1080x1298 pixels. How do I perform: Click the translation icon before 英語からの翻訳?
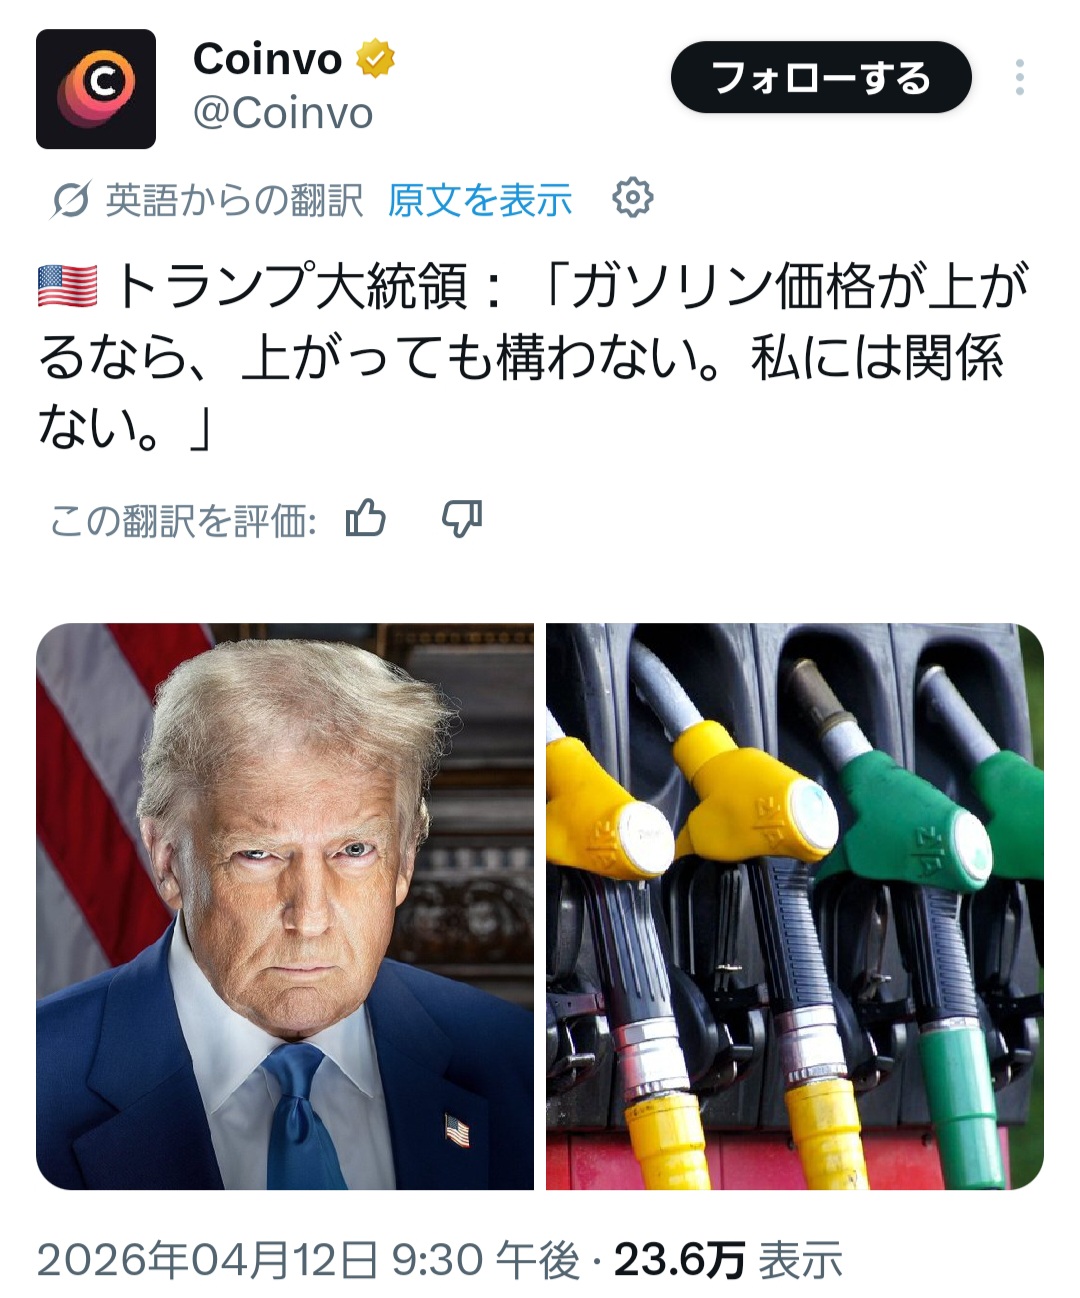(71, 201)
